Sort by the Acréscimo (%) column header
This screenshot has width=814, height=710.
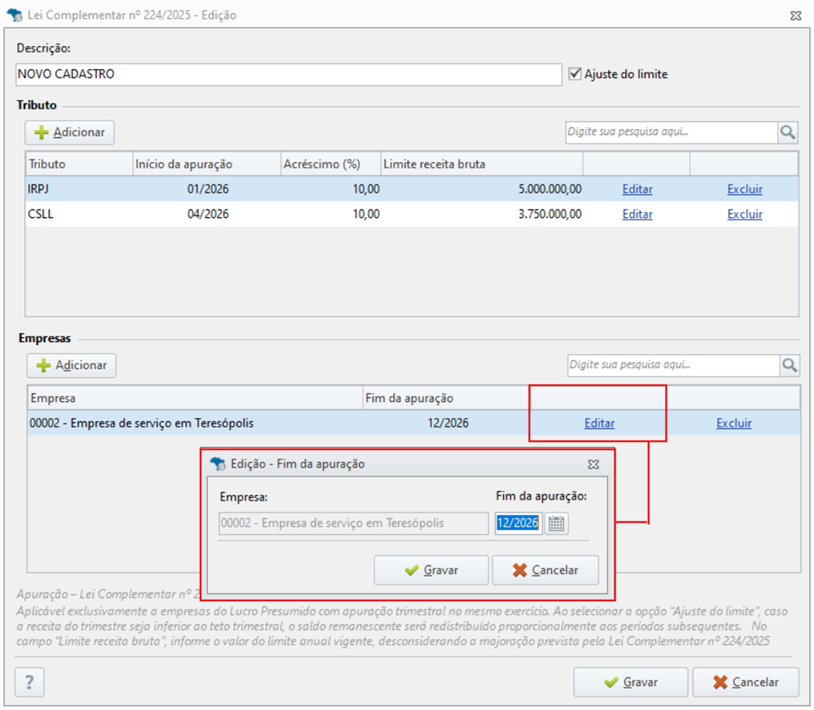point(331,165)
